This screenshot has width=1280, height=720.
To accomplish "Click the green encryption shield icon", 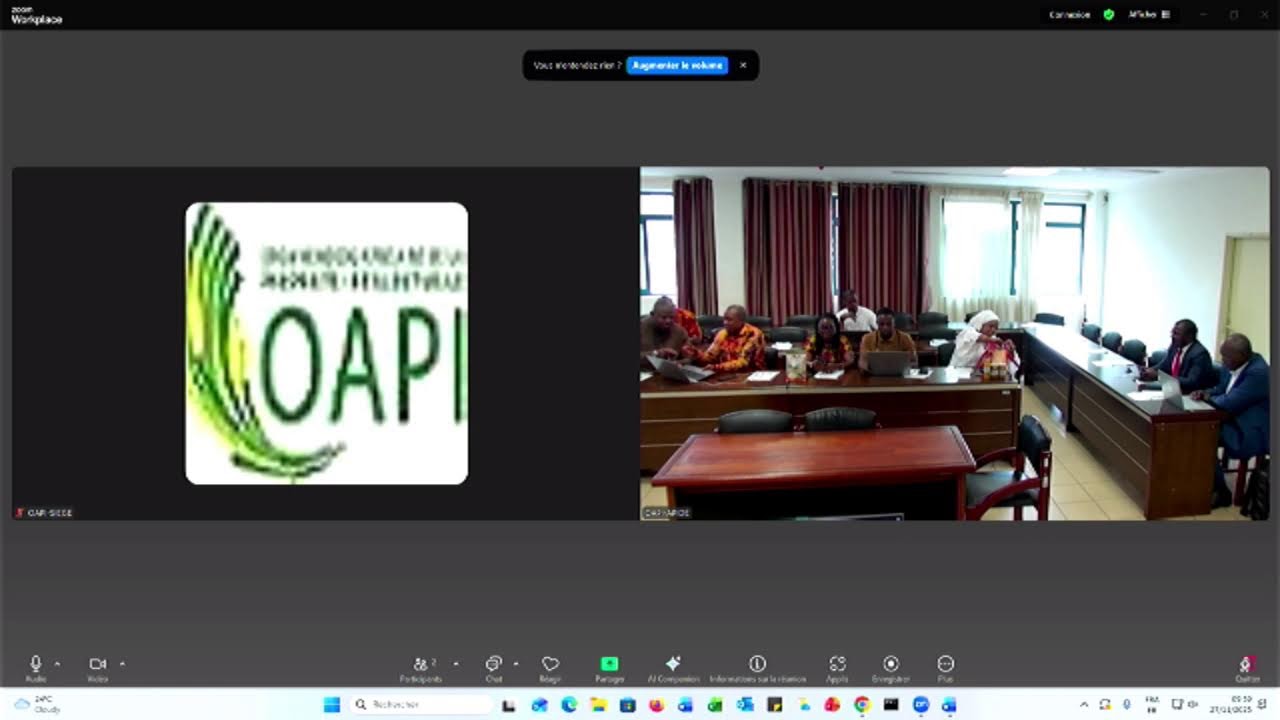I will pyautogui.click(x=1108, y=15).
